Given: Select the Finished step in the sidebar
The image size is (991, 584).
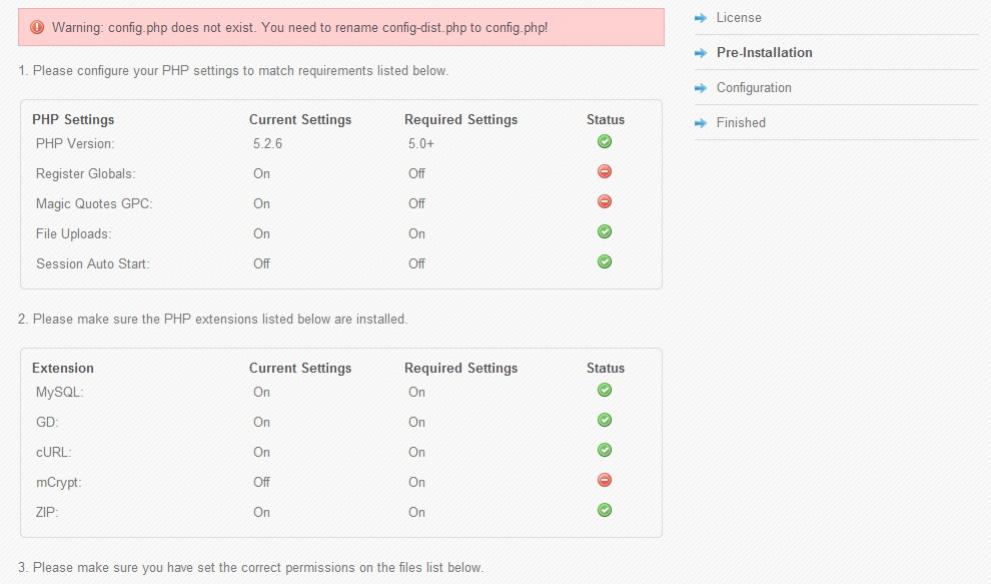Looking at the screenshot, I should pos(741,123).
